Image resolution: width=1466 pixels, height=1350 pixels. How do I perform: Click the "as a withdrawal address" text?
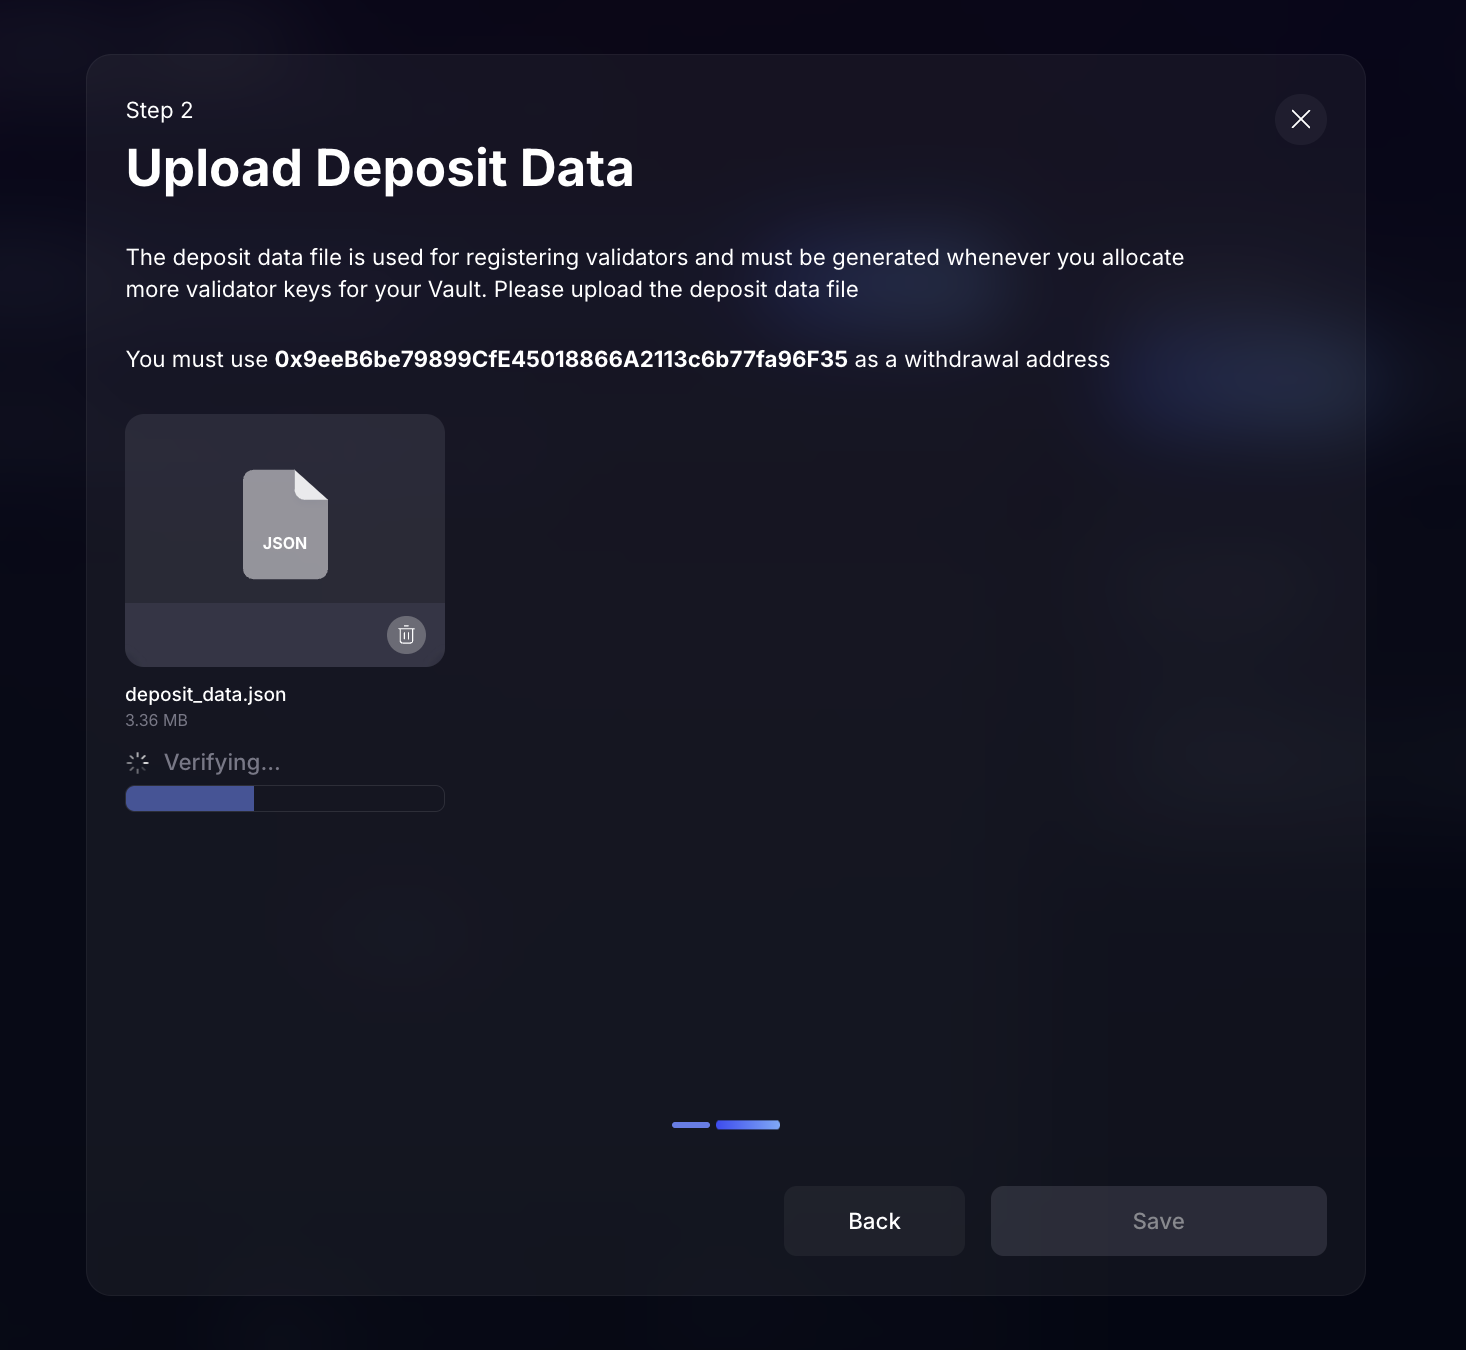(982, 360)
